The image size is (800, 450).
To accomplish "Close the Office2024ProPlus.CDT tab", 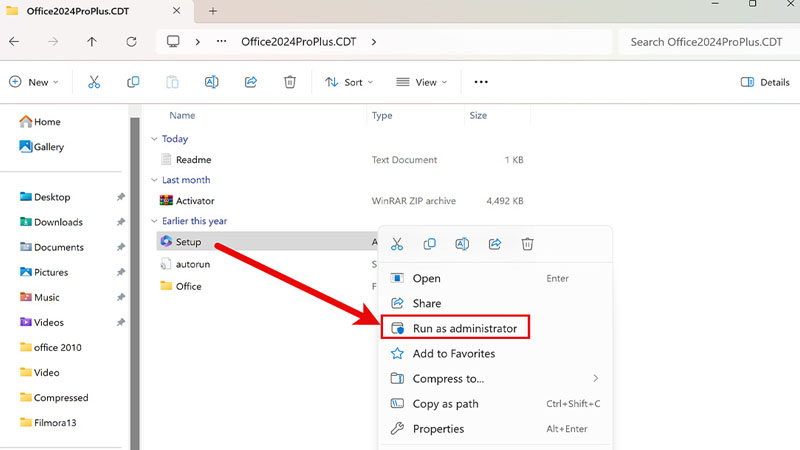I will [x=177, y=11].
